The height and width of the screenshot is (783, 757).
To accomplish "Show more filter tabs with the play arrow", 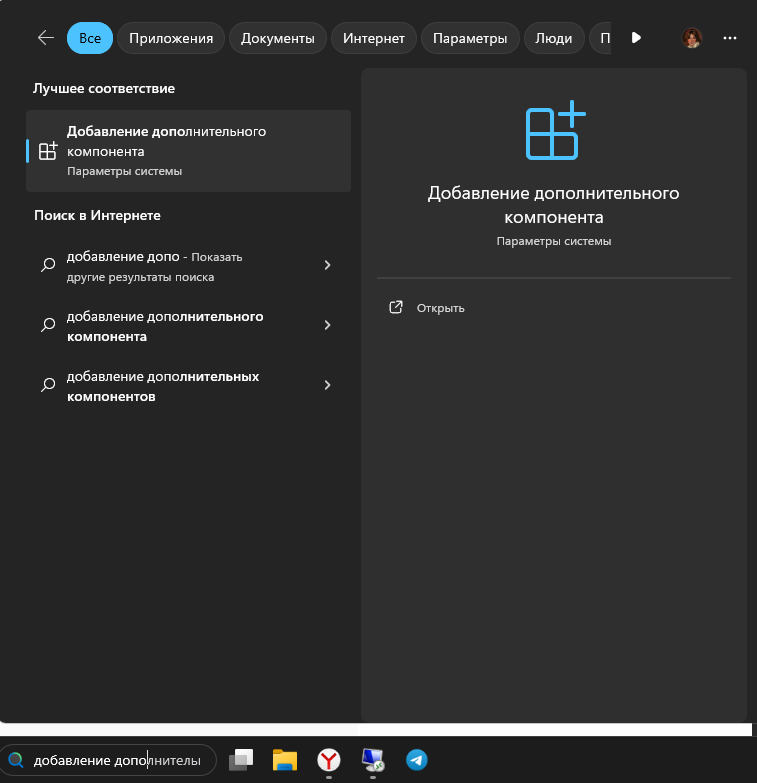I will pyautogui.click(x=636, y=38).
